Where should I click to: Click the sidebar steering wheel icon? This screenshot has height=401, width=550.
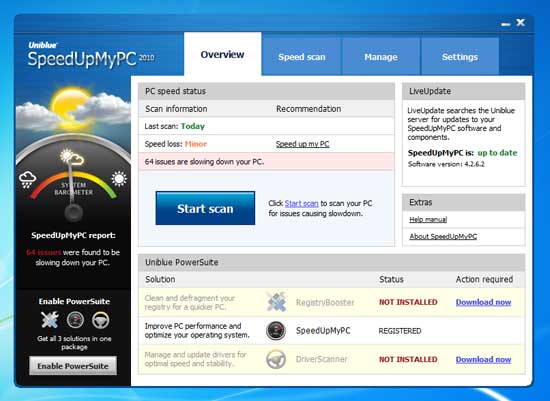[101, 320]
